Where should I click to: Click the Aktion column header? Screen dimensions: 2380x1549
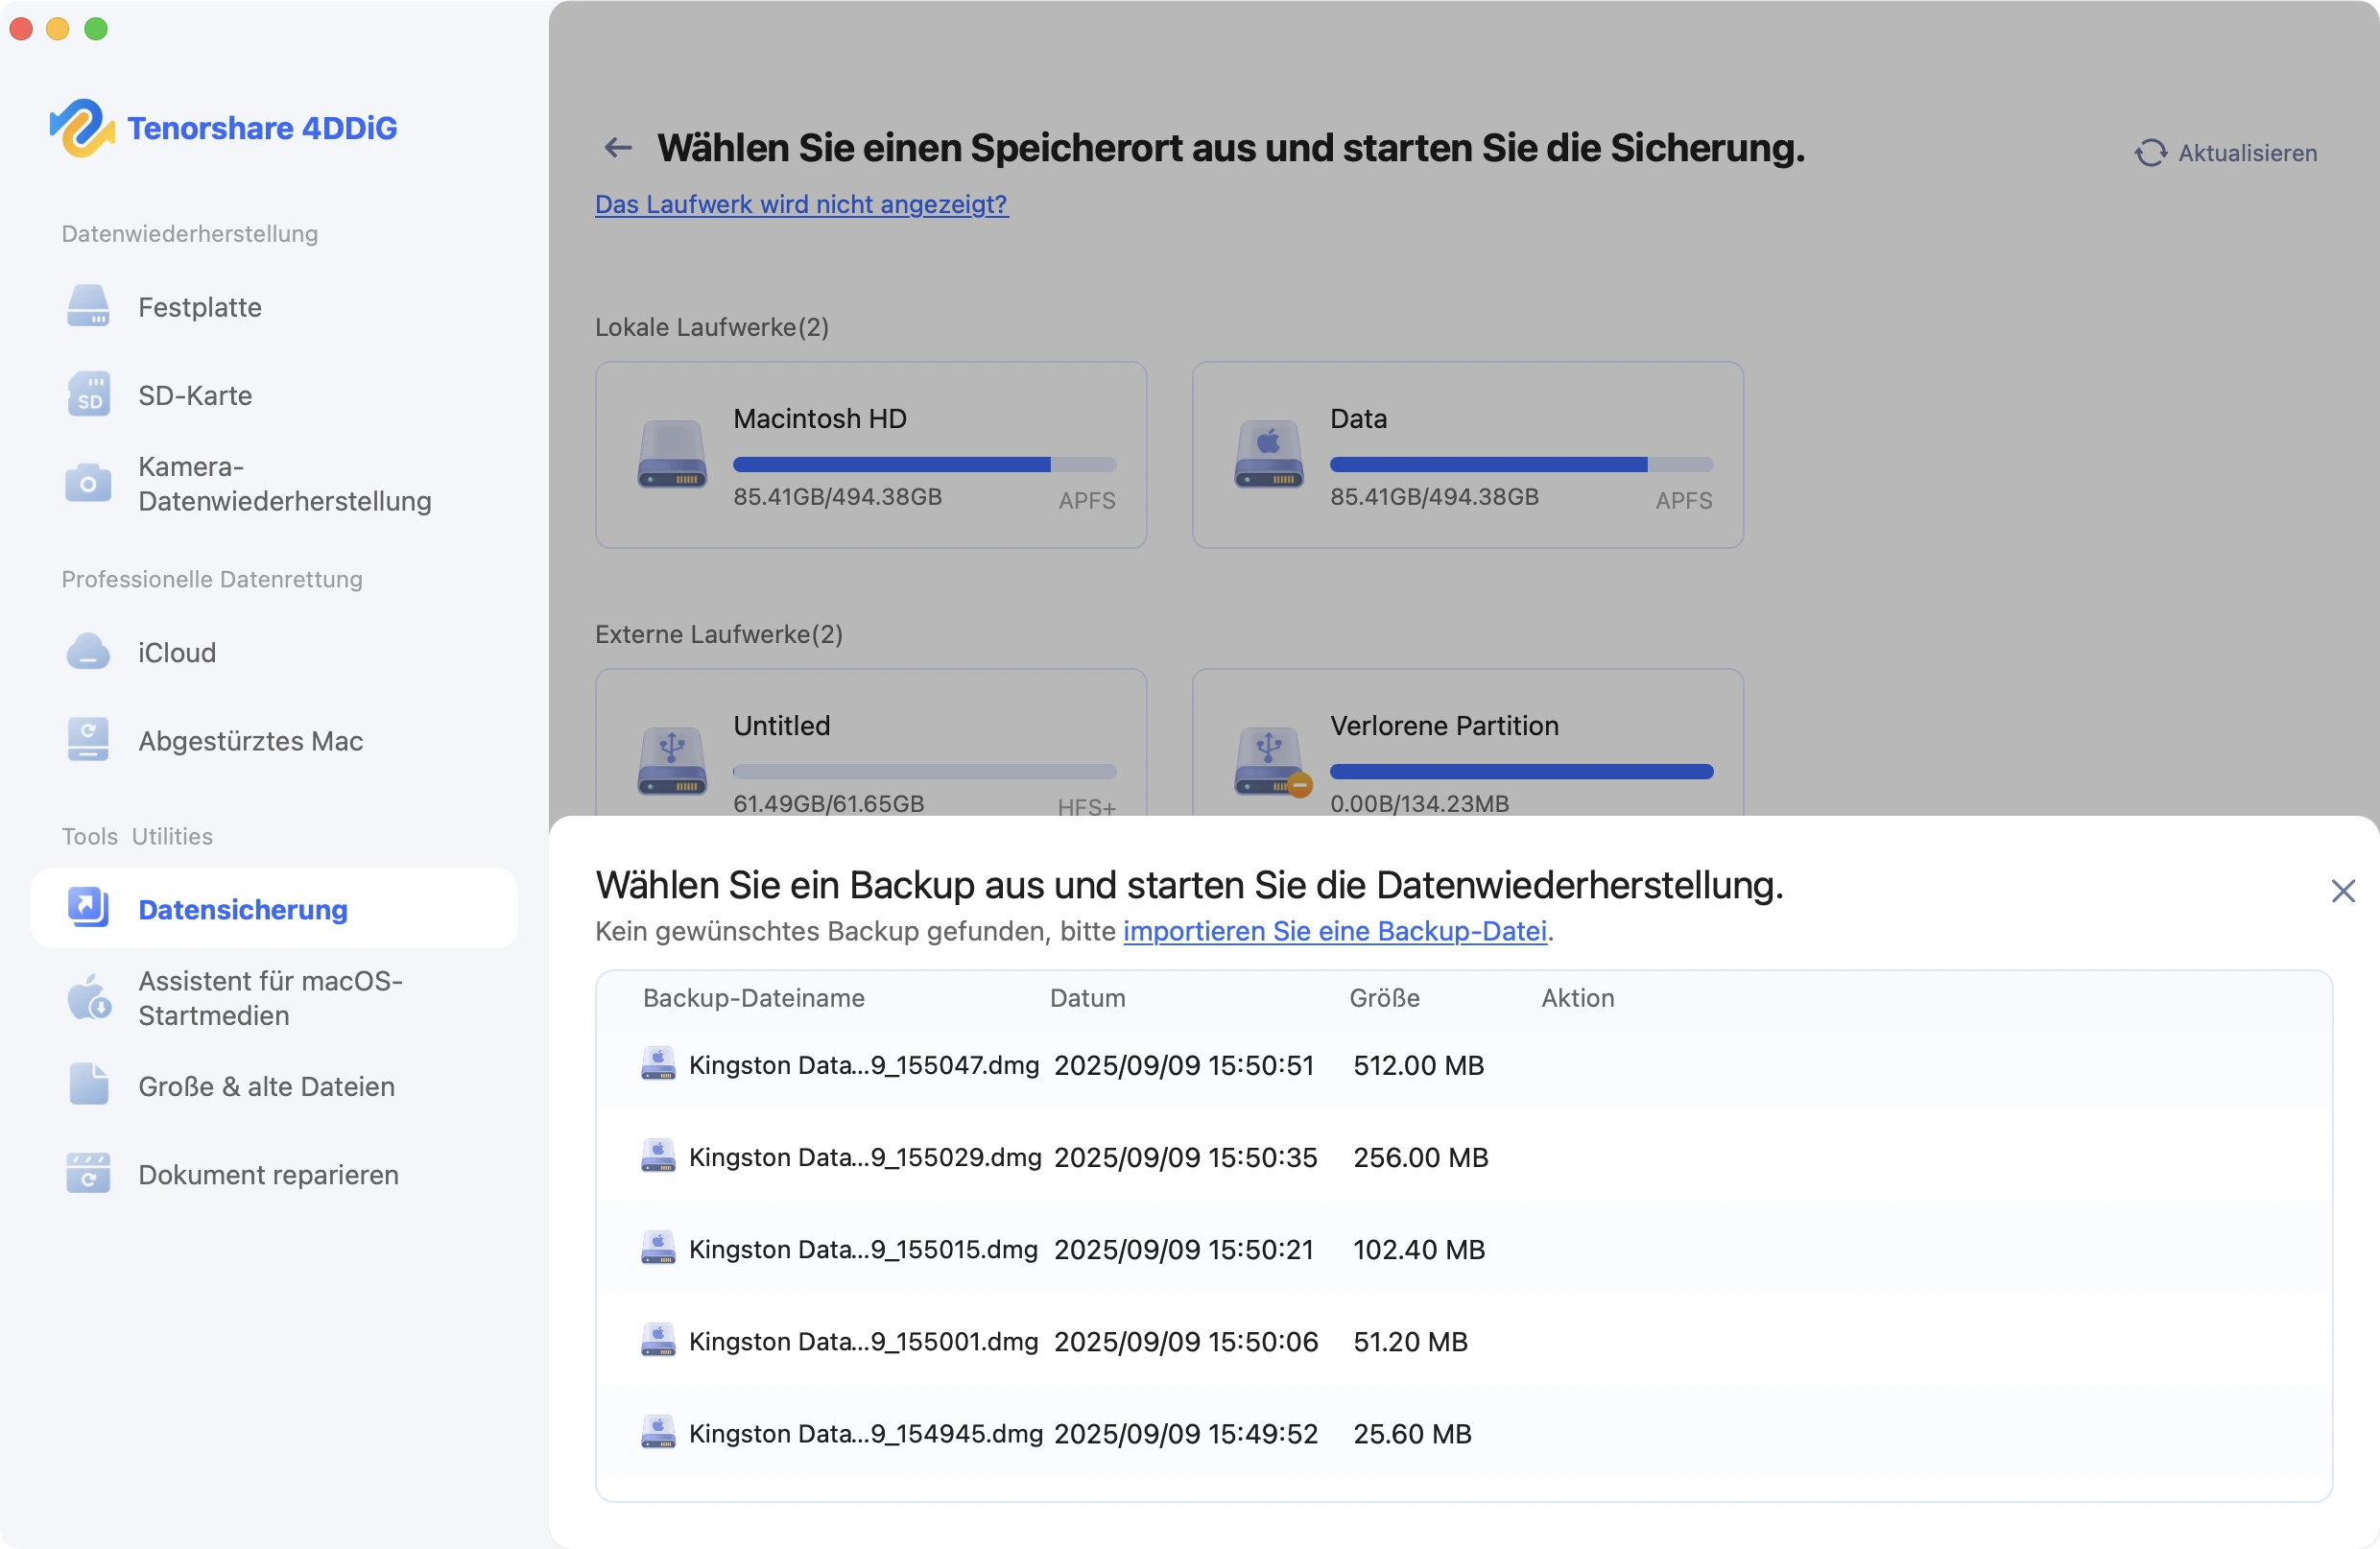[1577, 997]
